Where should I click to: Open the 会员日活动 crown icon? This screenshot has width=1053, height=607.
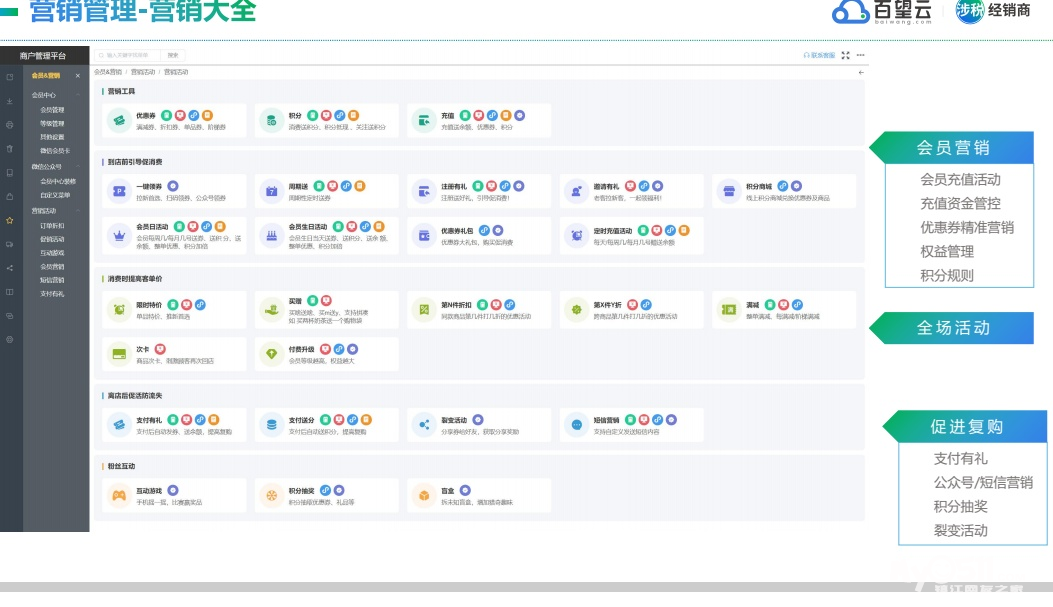coord(119,236)
